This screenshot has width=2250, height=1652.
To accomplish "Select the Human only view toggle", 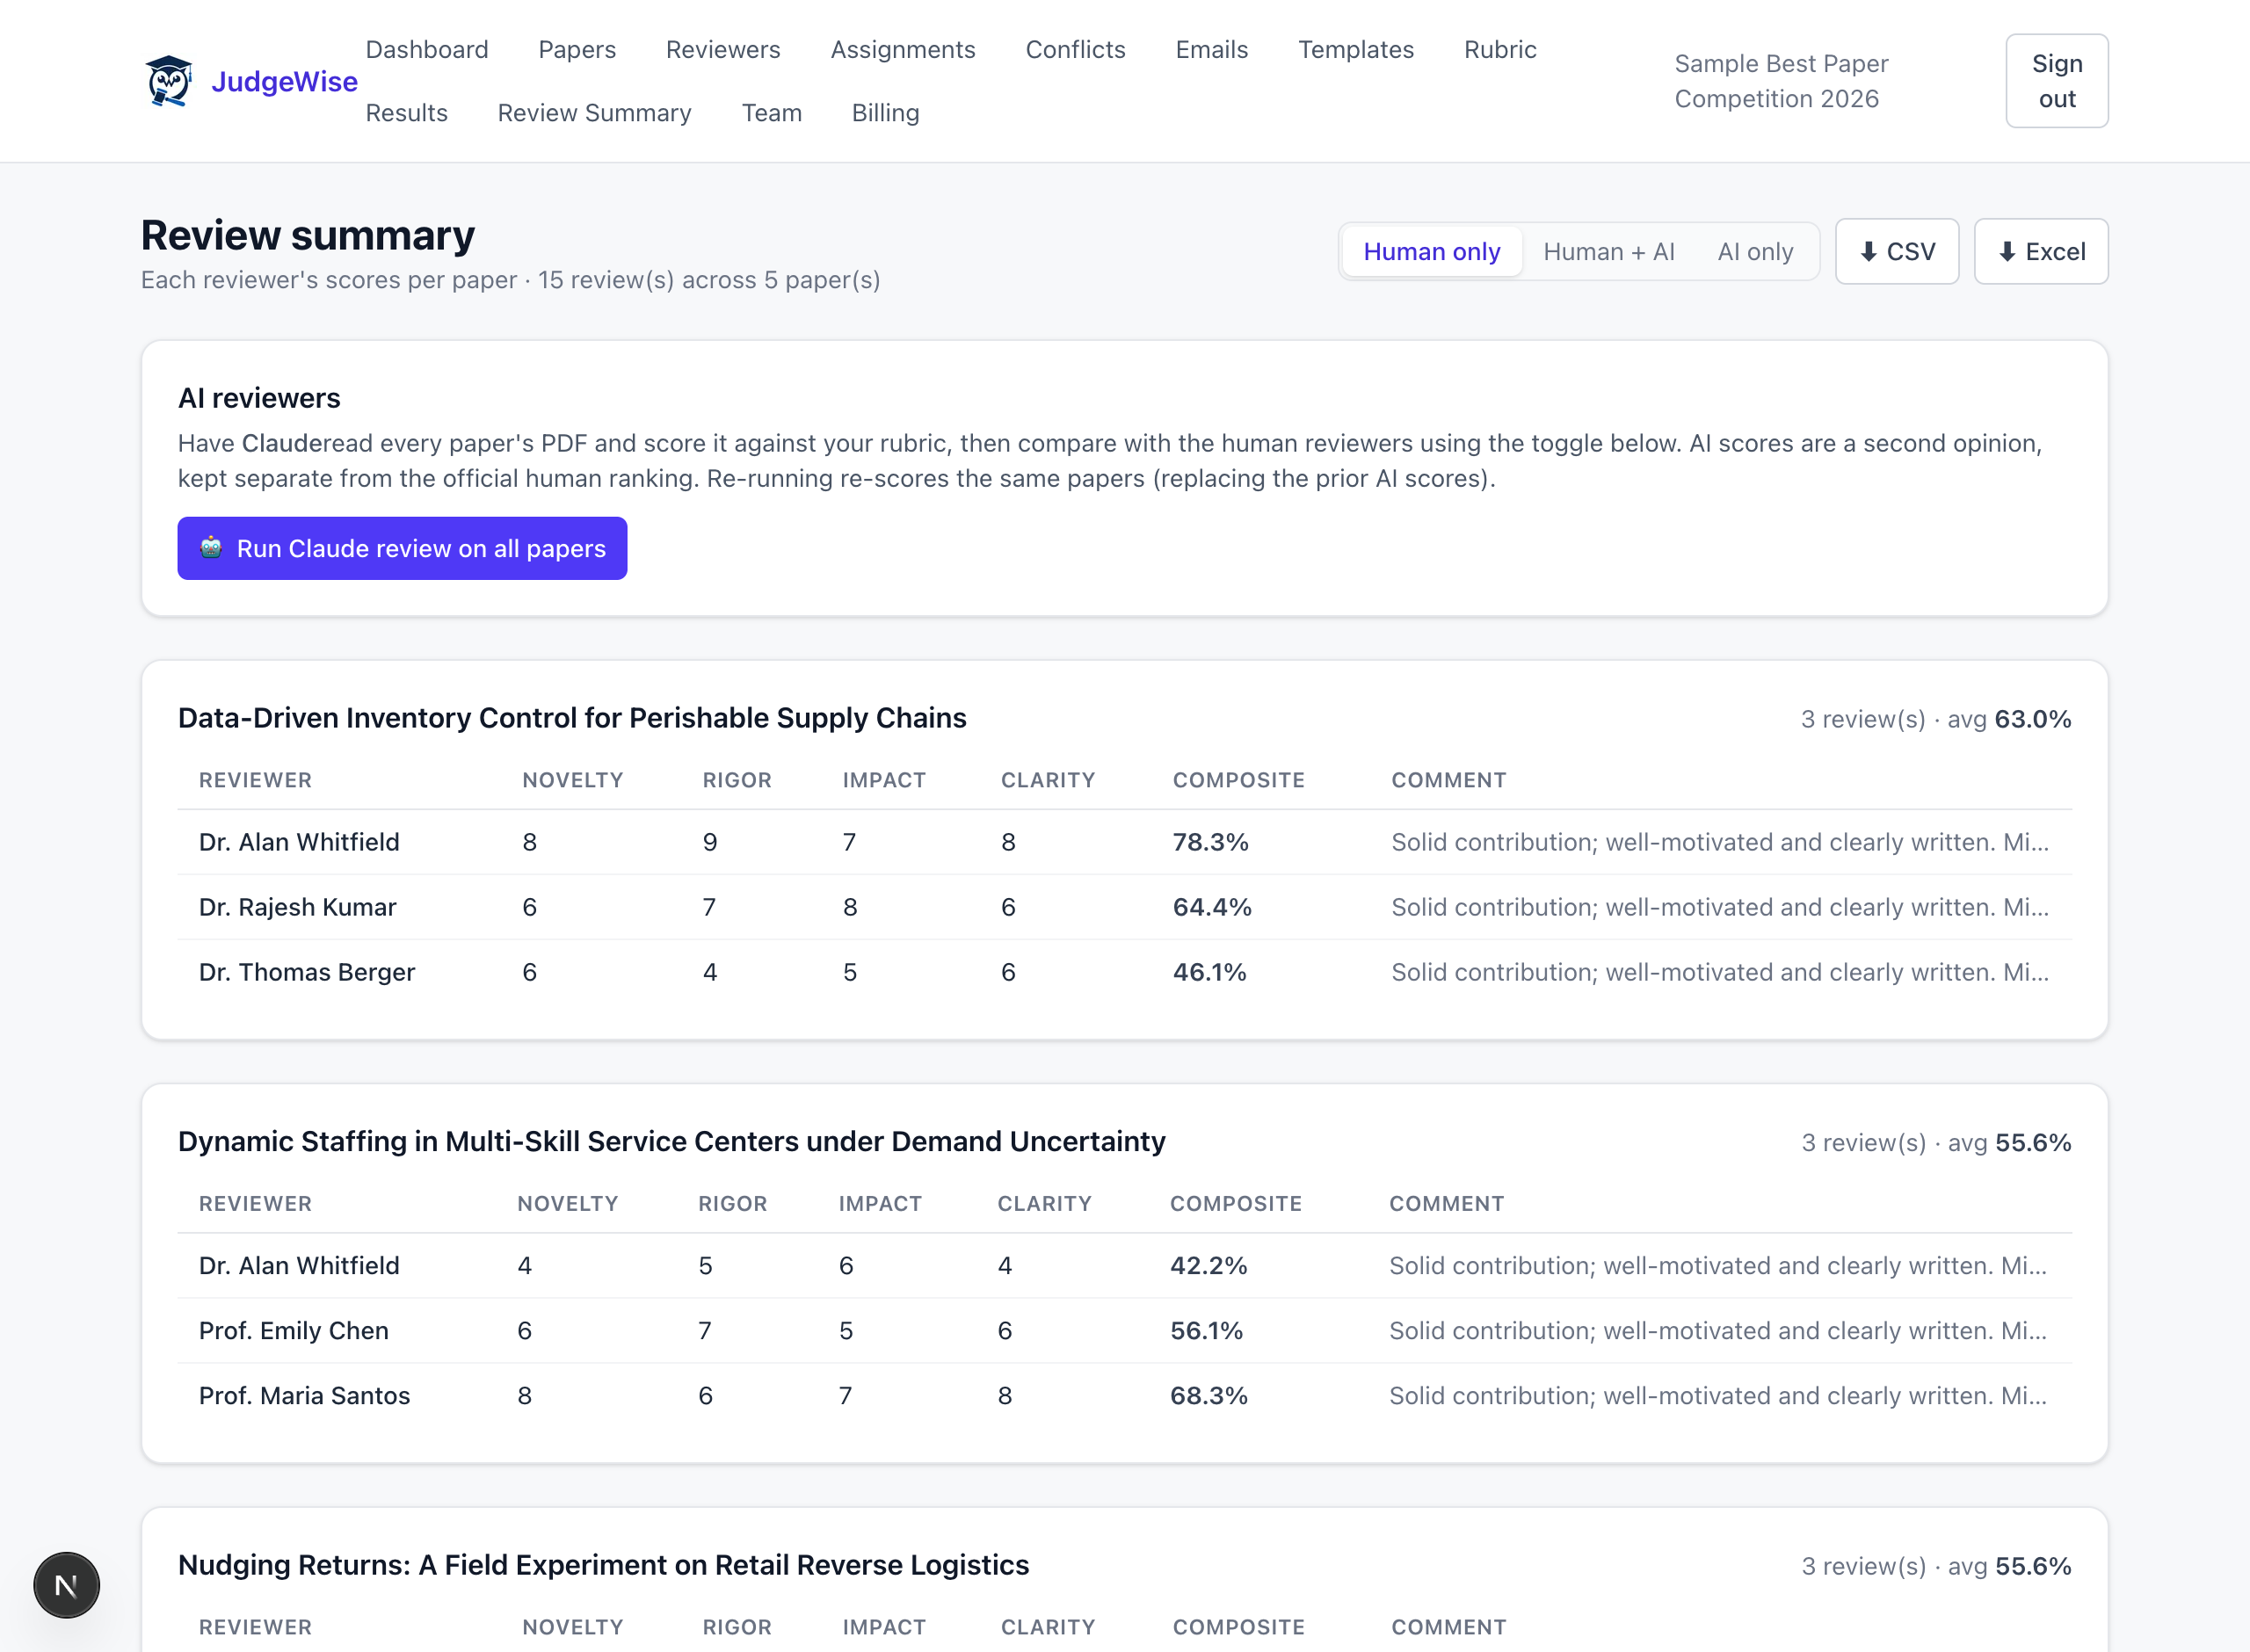I will tap(1431, 251).
